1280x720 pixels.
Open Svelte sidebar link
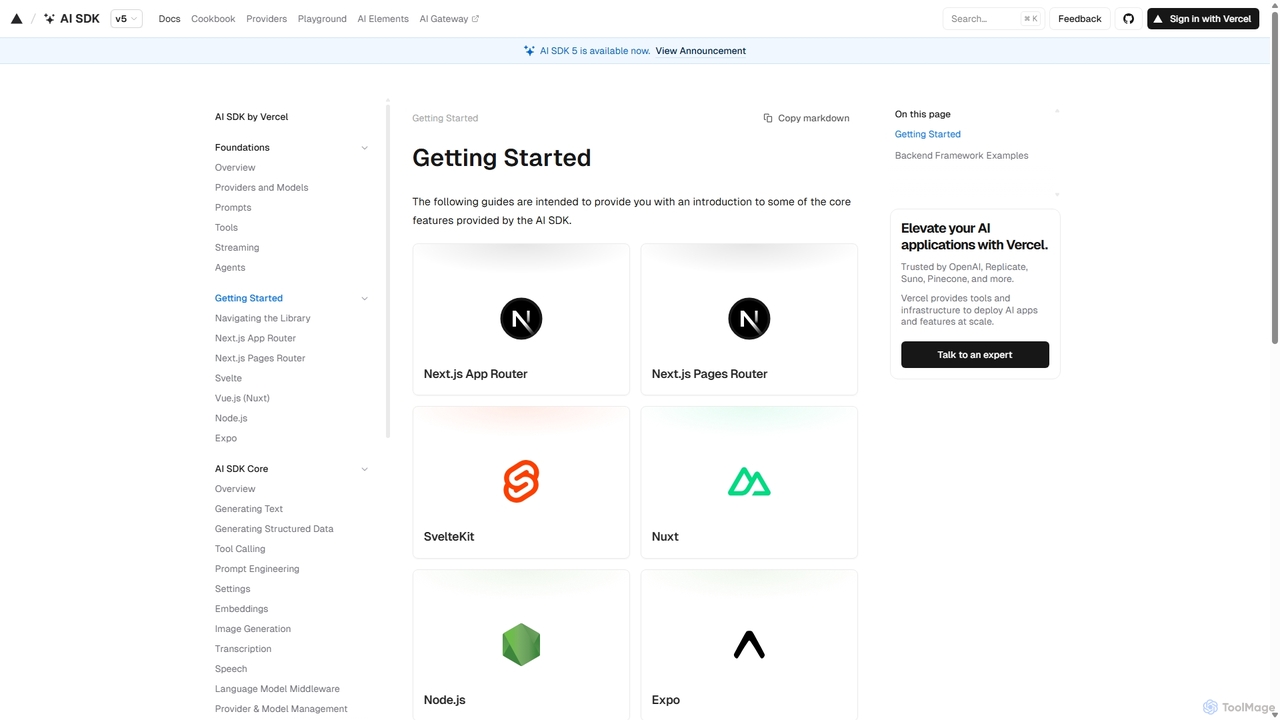click(x=228, y=379)
